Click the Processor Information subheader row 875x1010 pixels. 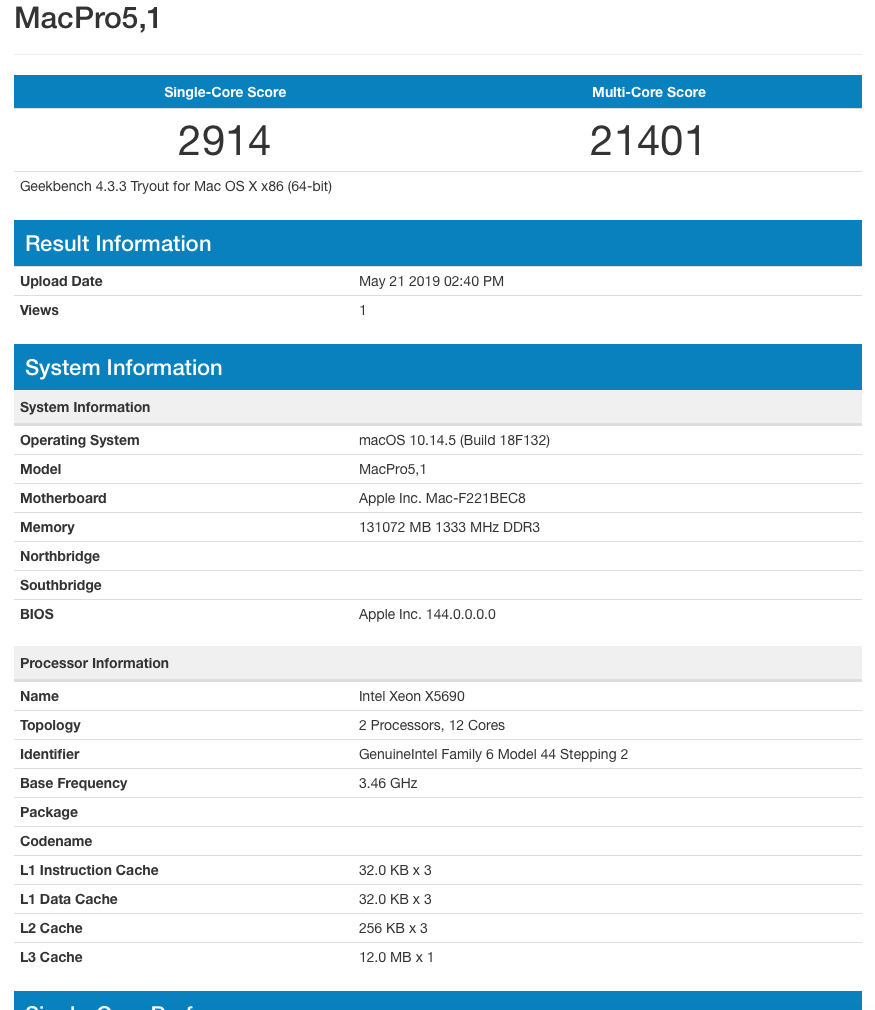click(438, 663)
